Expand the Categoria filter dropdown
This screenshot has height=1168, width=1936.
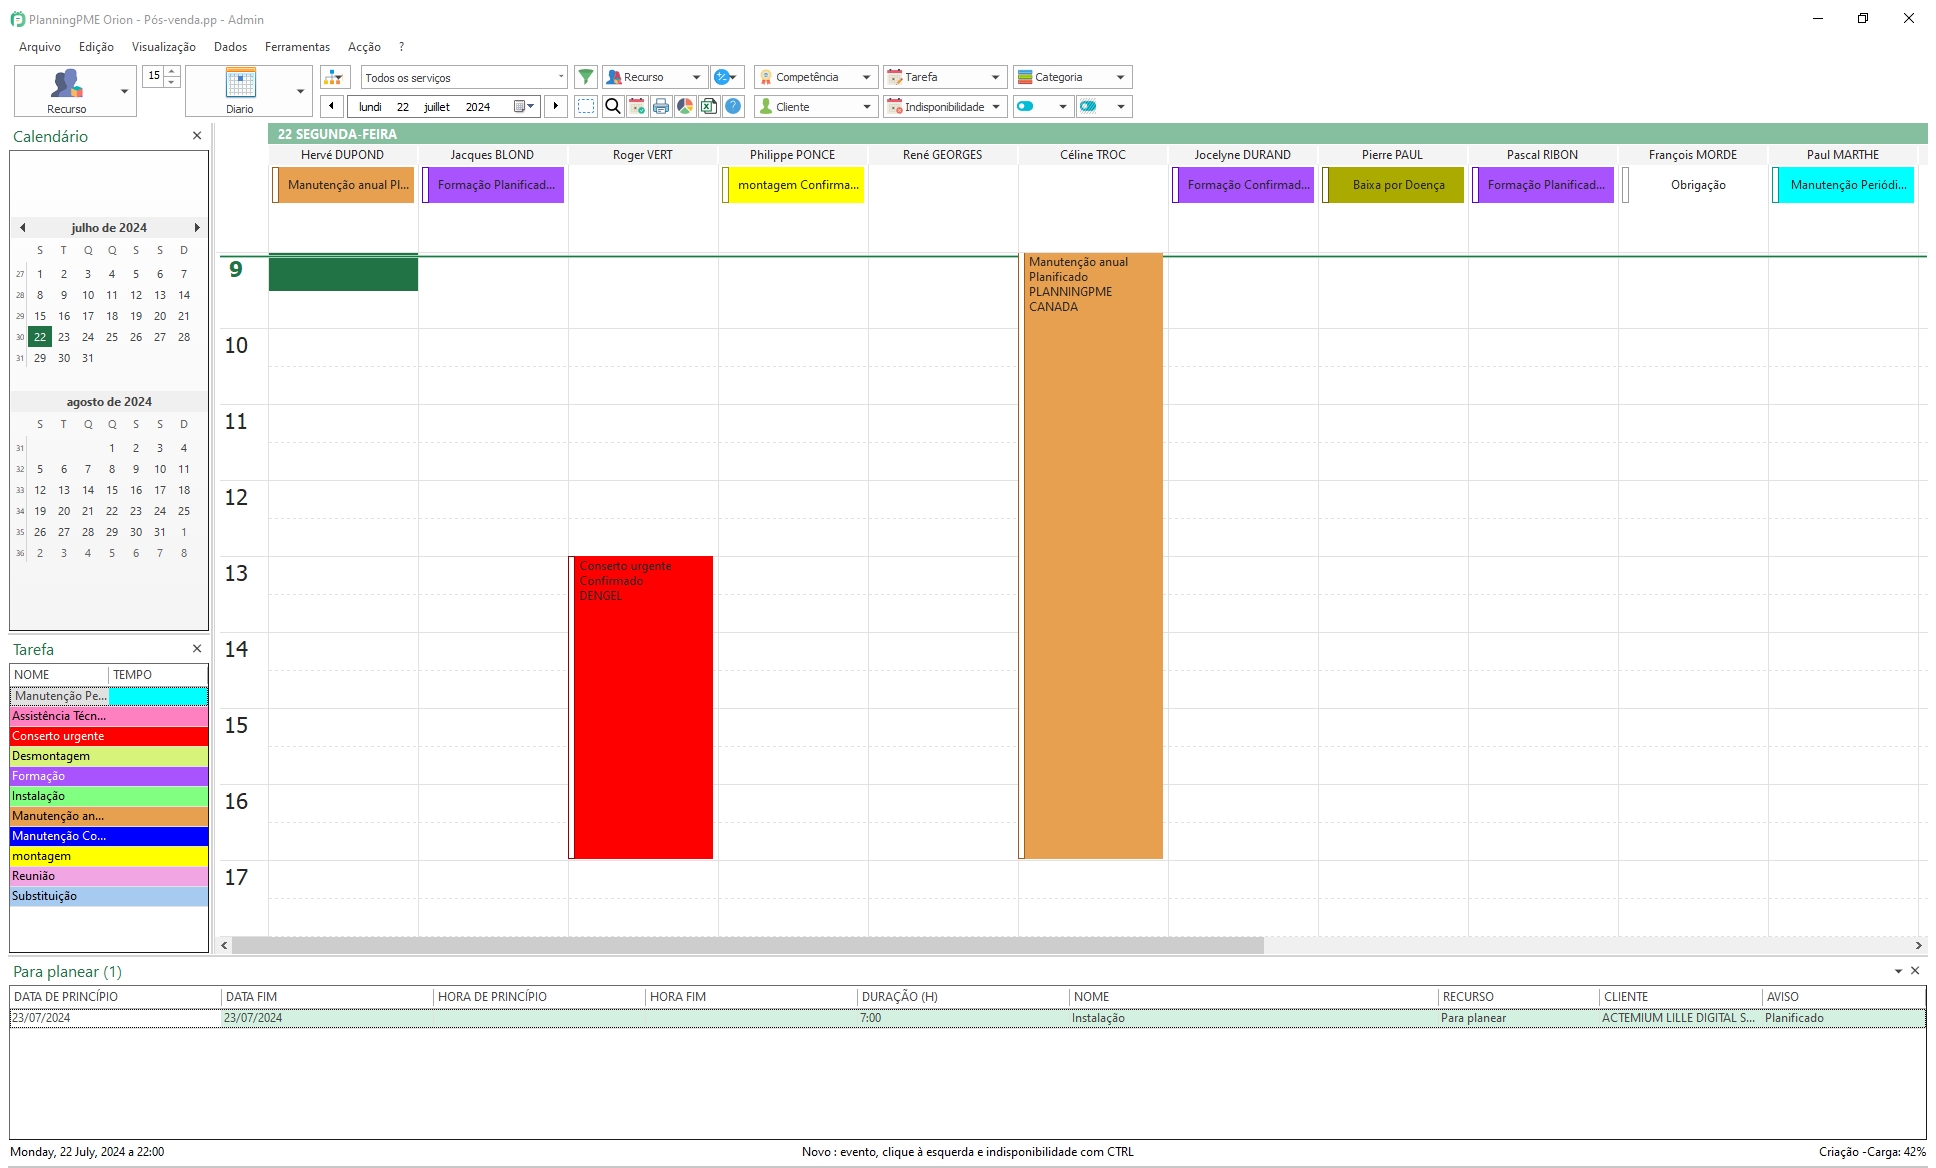click(1121, 77)
